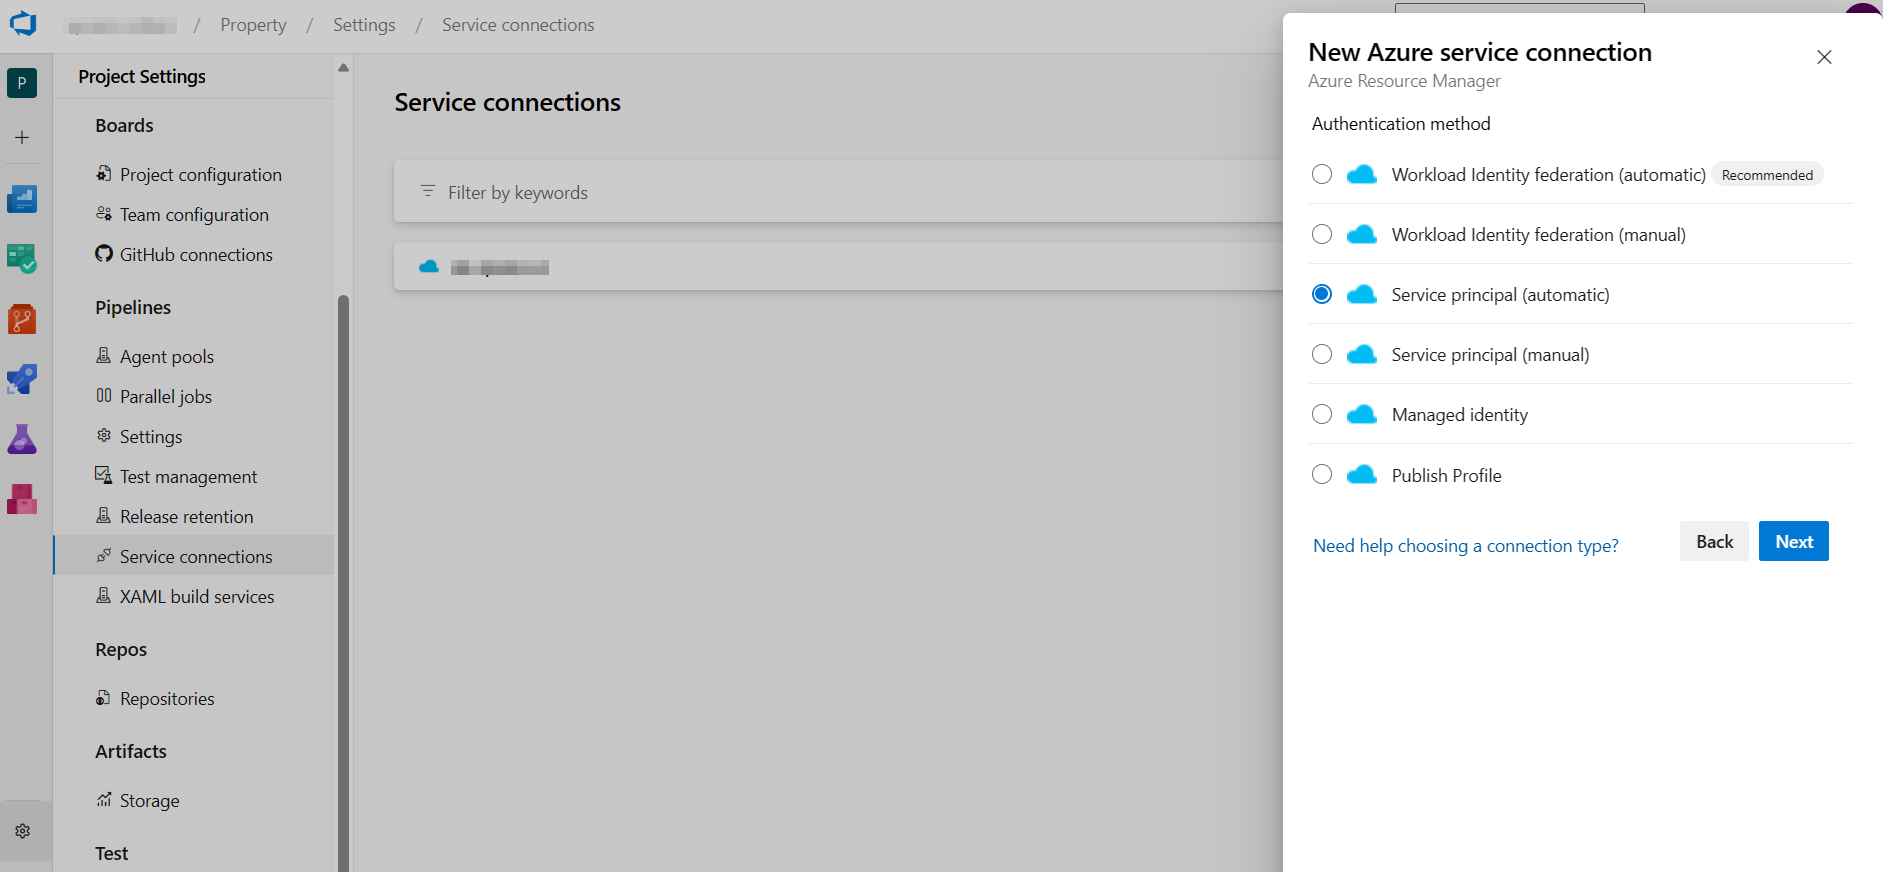
Task: Open the Artifacts hub icon
Action: coord(22,499)
